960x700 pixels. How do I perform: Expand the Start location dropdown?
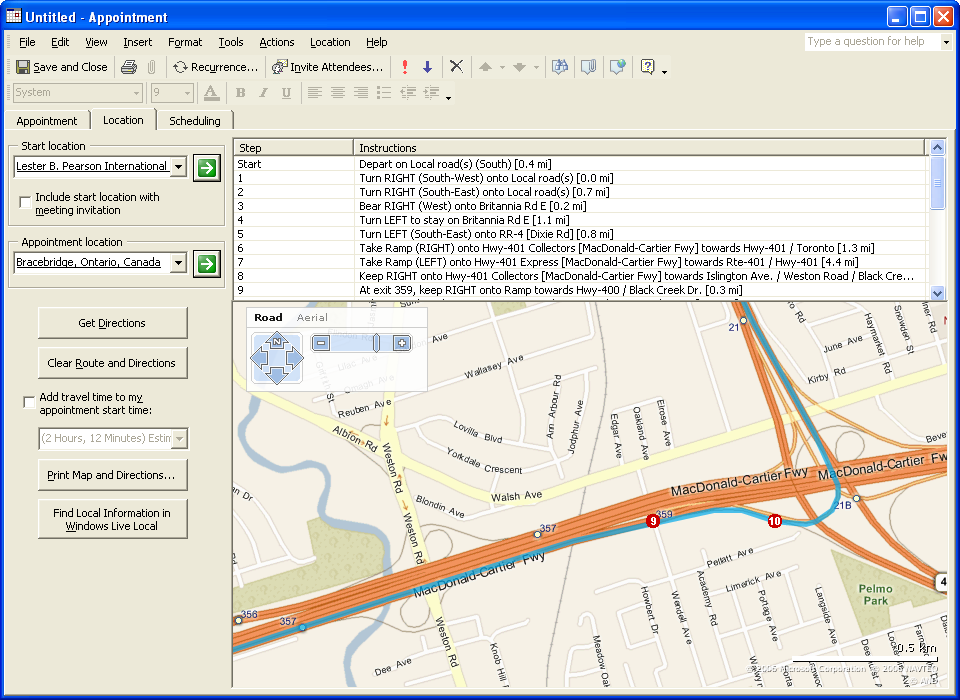click(x=178, y=167)
